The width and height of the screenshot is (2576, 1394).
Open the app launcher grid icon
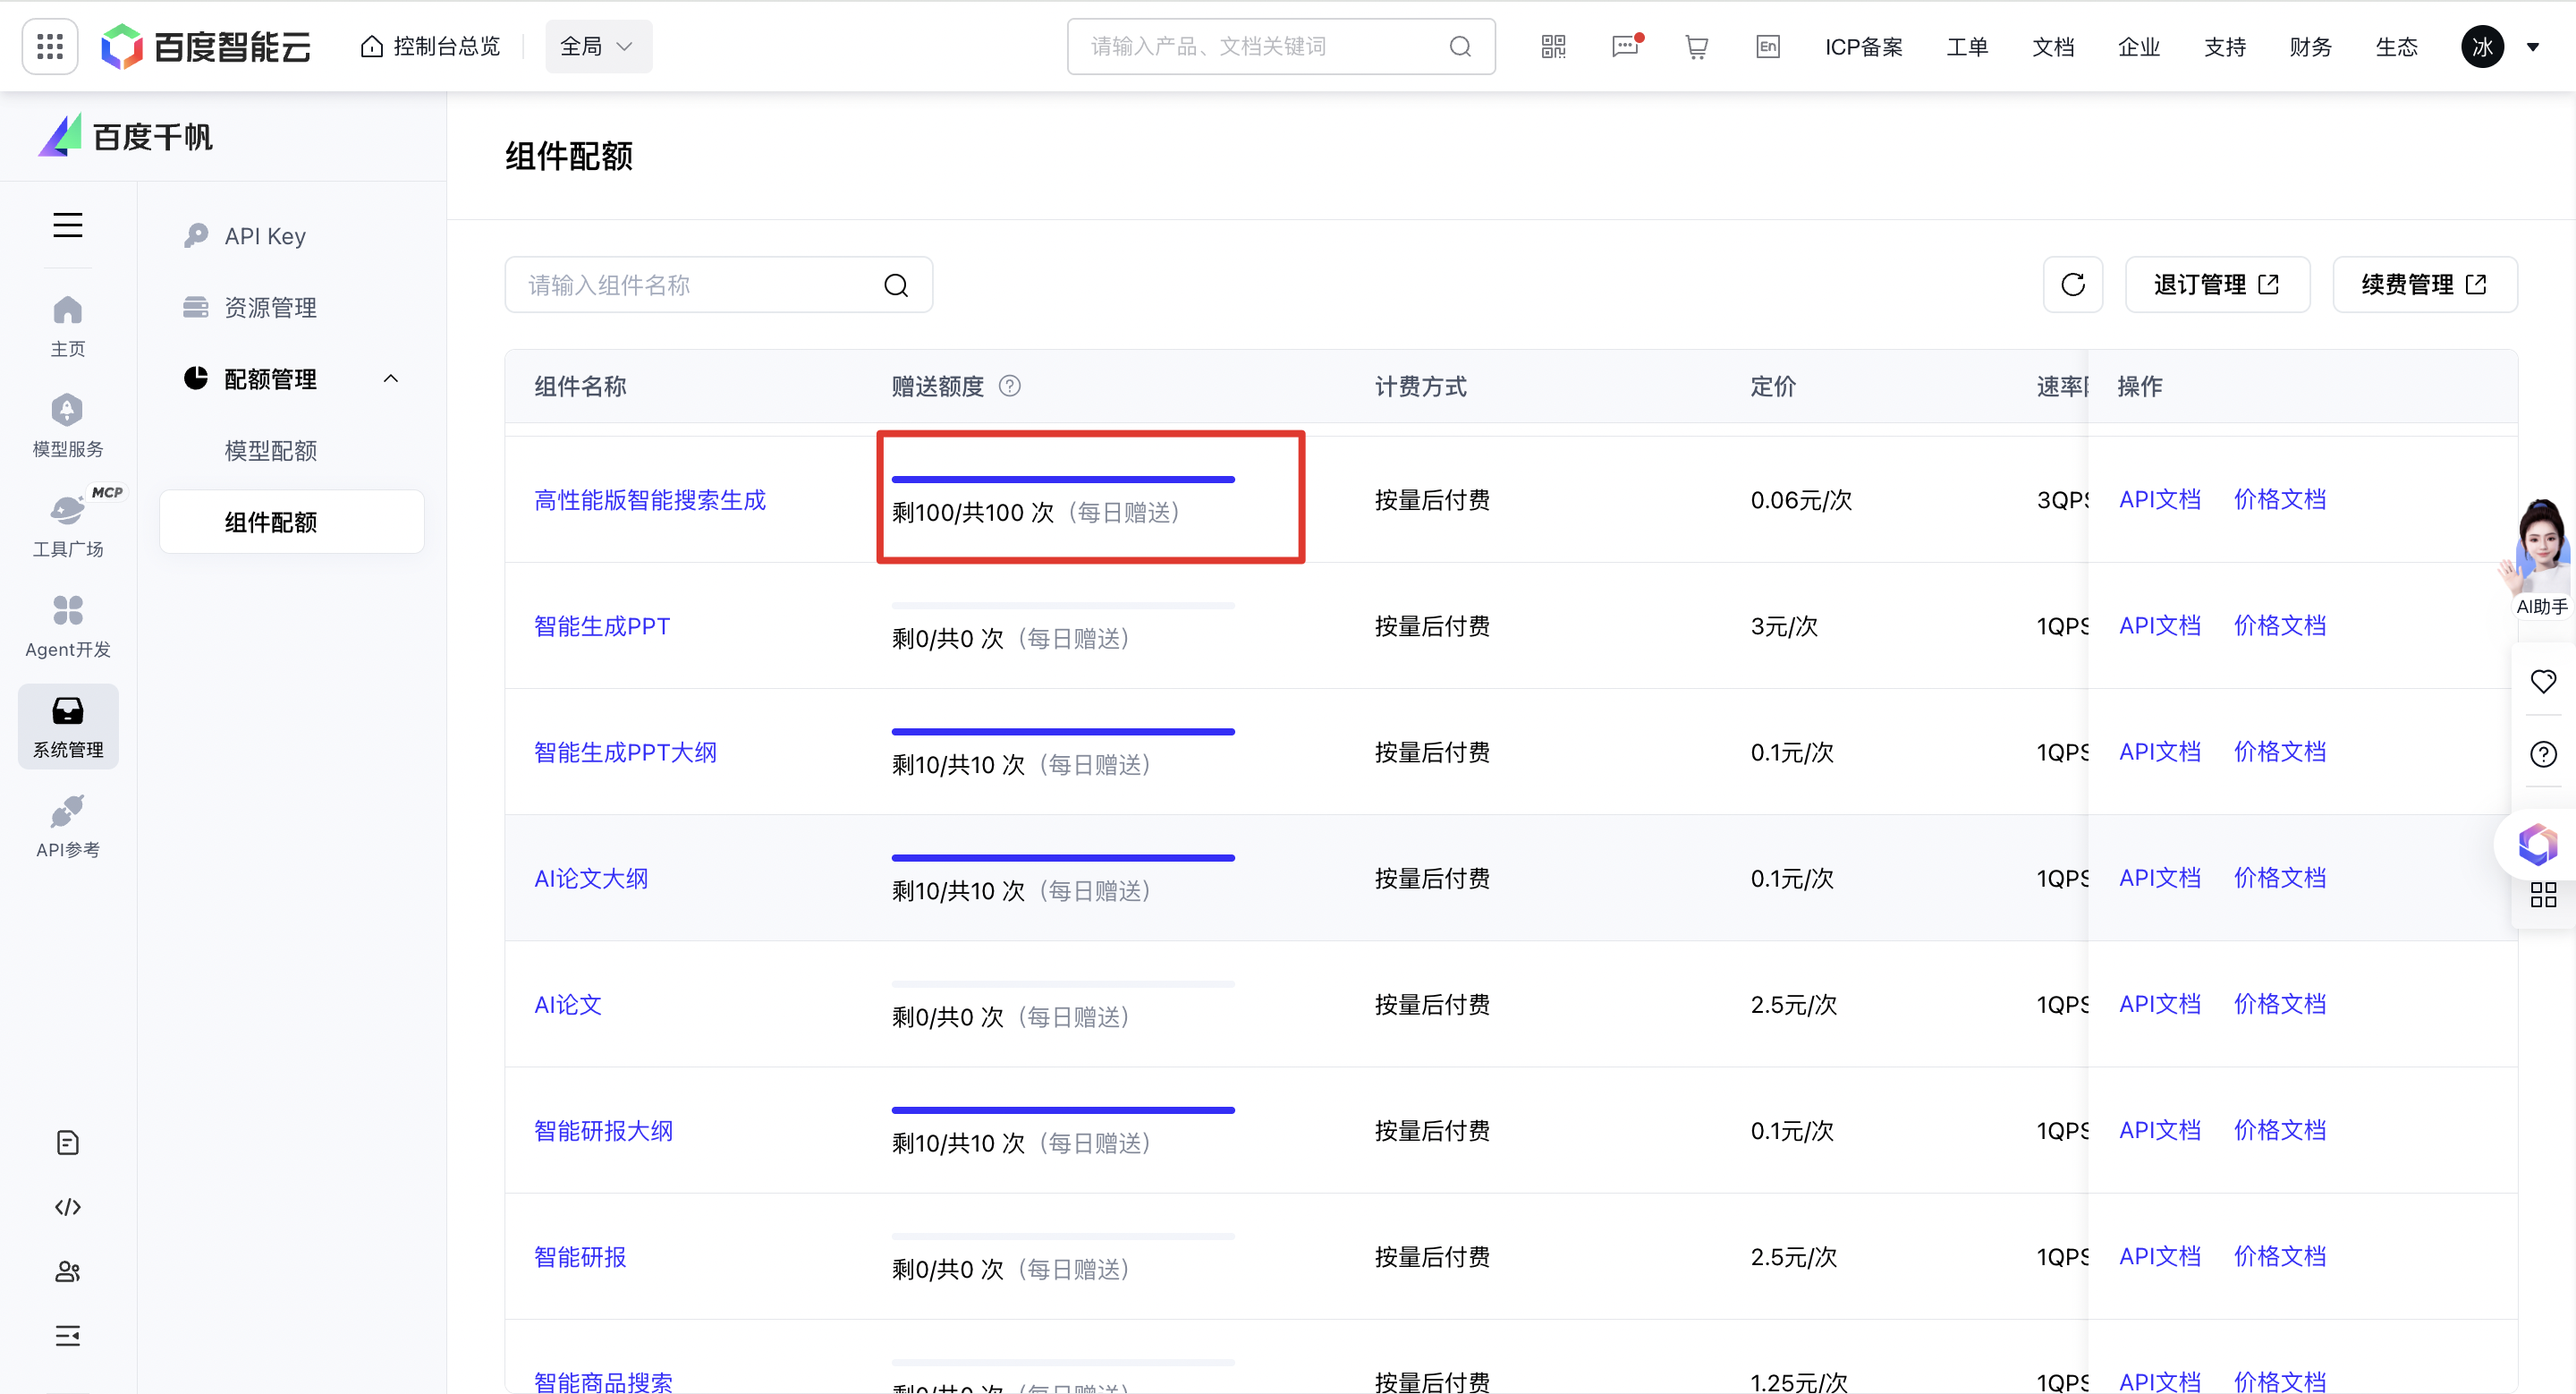(x=48, y=46)
